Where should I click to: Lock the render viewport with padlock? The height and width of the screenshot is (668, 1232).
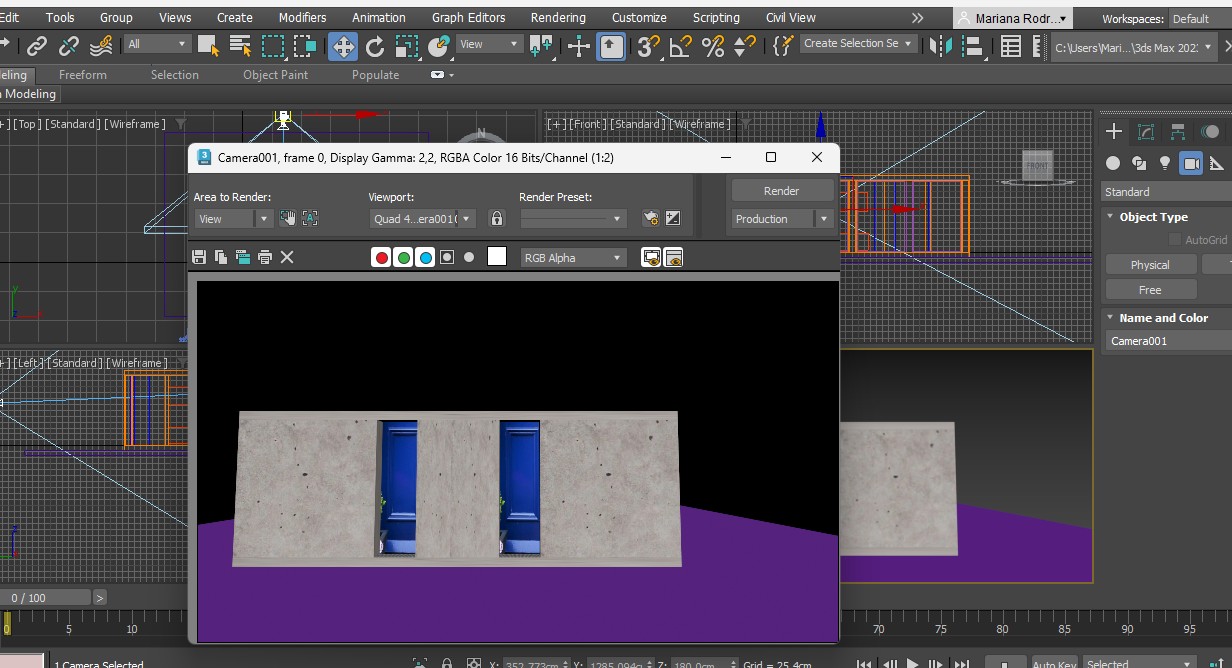pos(497,218)
